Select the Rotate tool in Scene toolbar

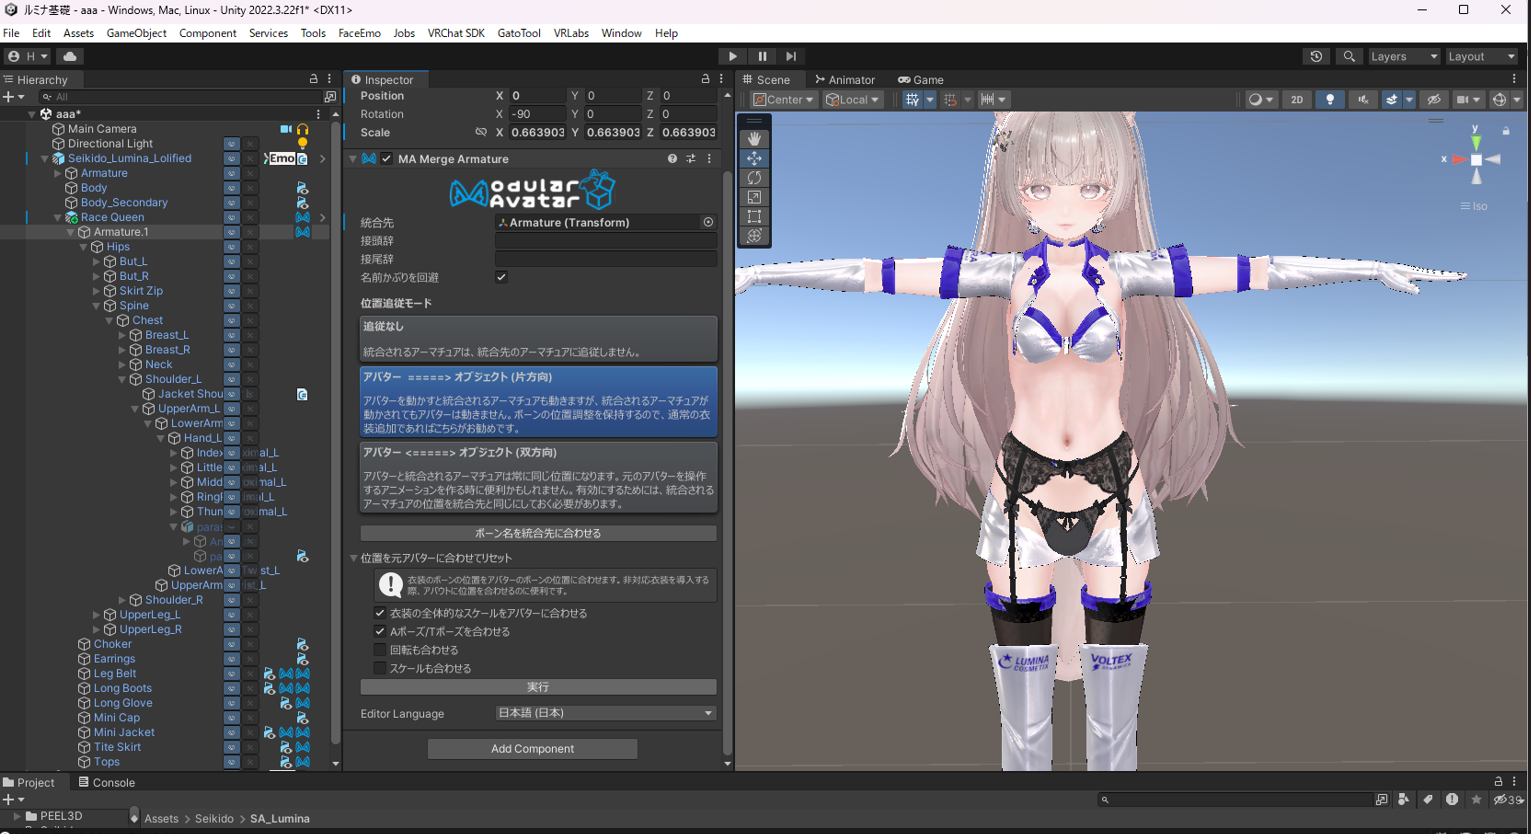(x=754, y=178)
